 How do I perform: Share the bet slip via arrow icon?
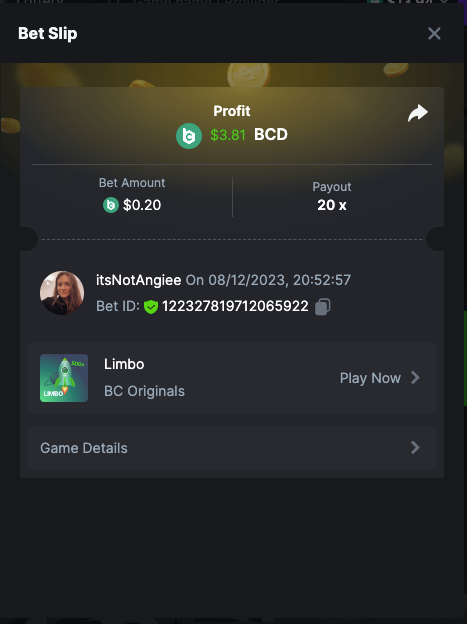tap(418, 113)
